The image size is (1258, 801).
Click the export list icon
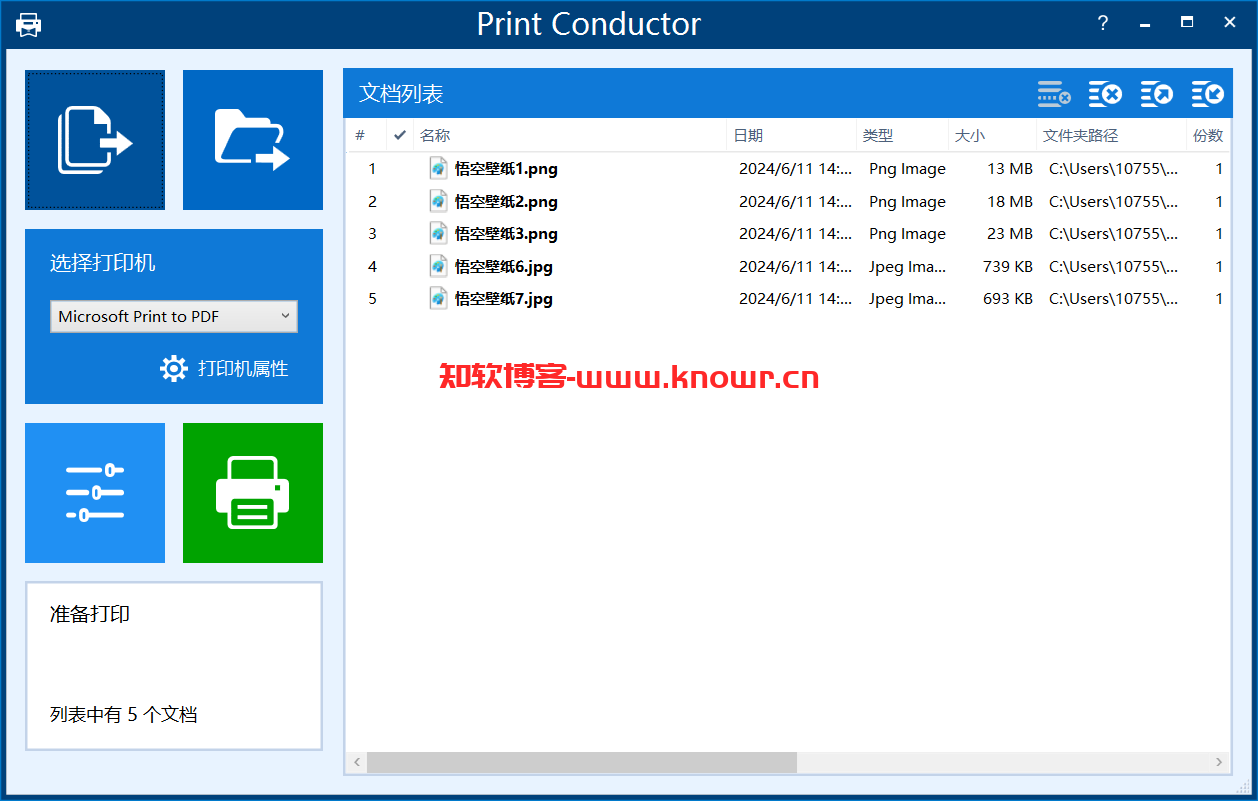[x=1157, y=94]
